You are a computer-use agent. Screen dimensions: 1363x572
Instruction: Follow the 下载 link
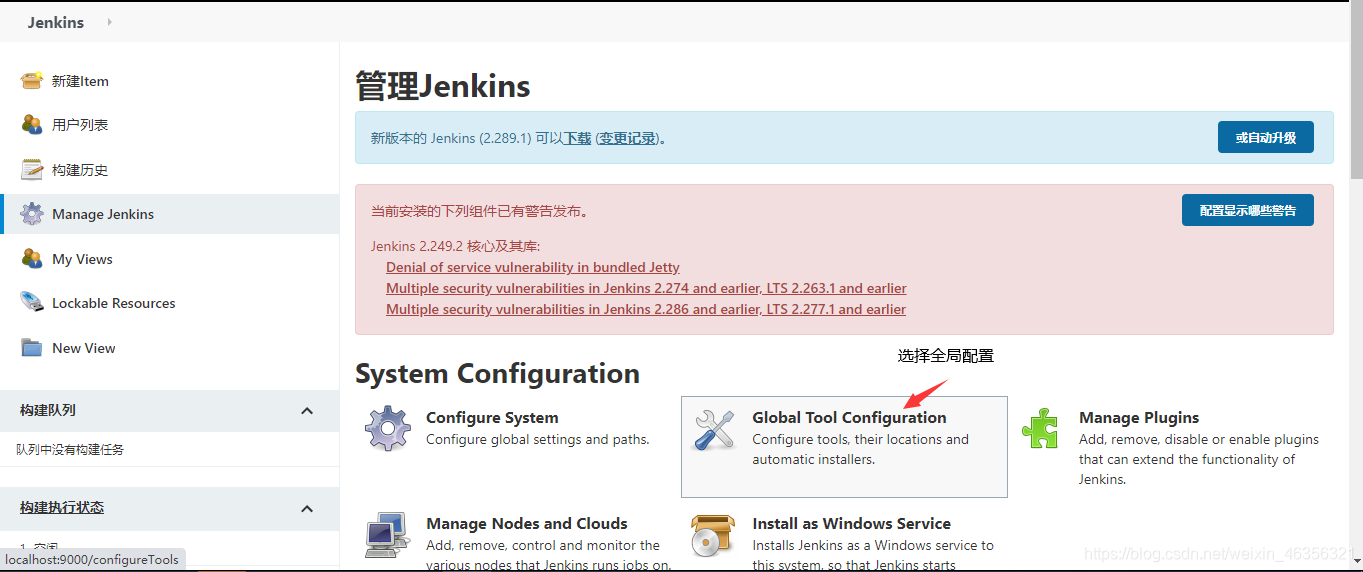[578, 138]
